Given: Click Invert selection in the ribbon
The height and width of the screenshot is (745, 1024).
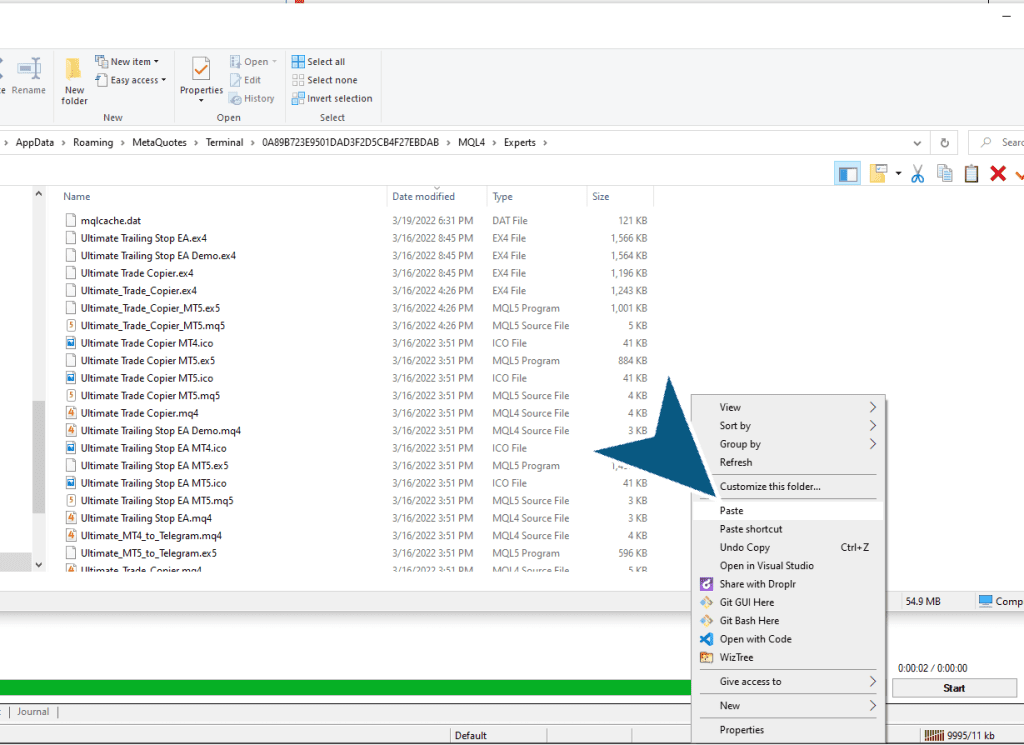Looking at the screenshot, I should pos(332,99).
